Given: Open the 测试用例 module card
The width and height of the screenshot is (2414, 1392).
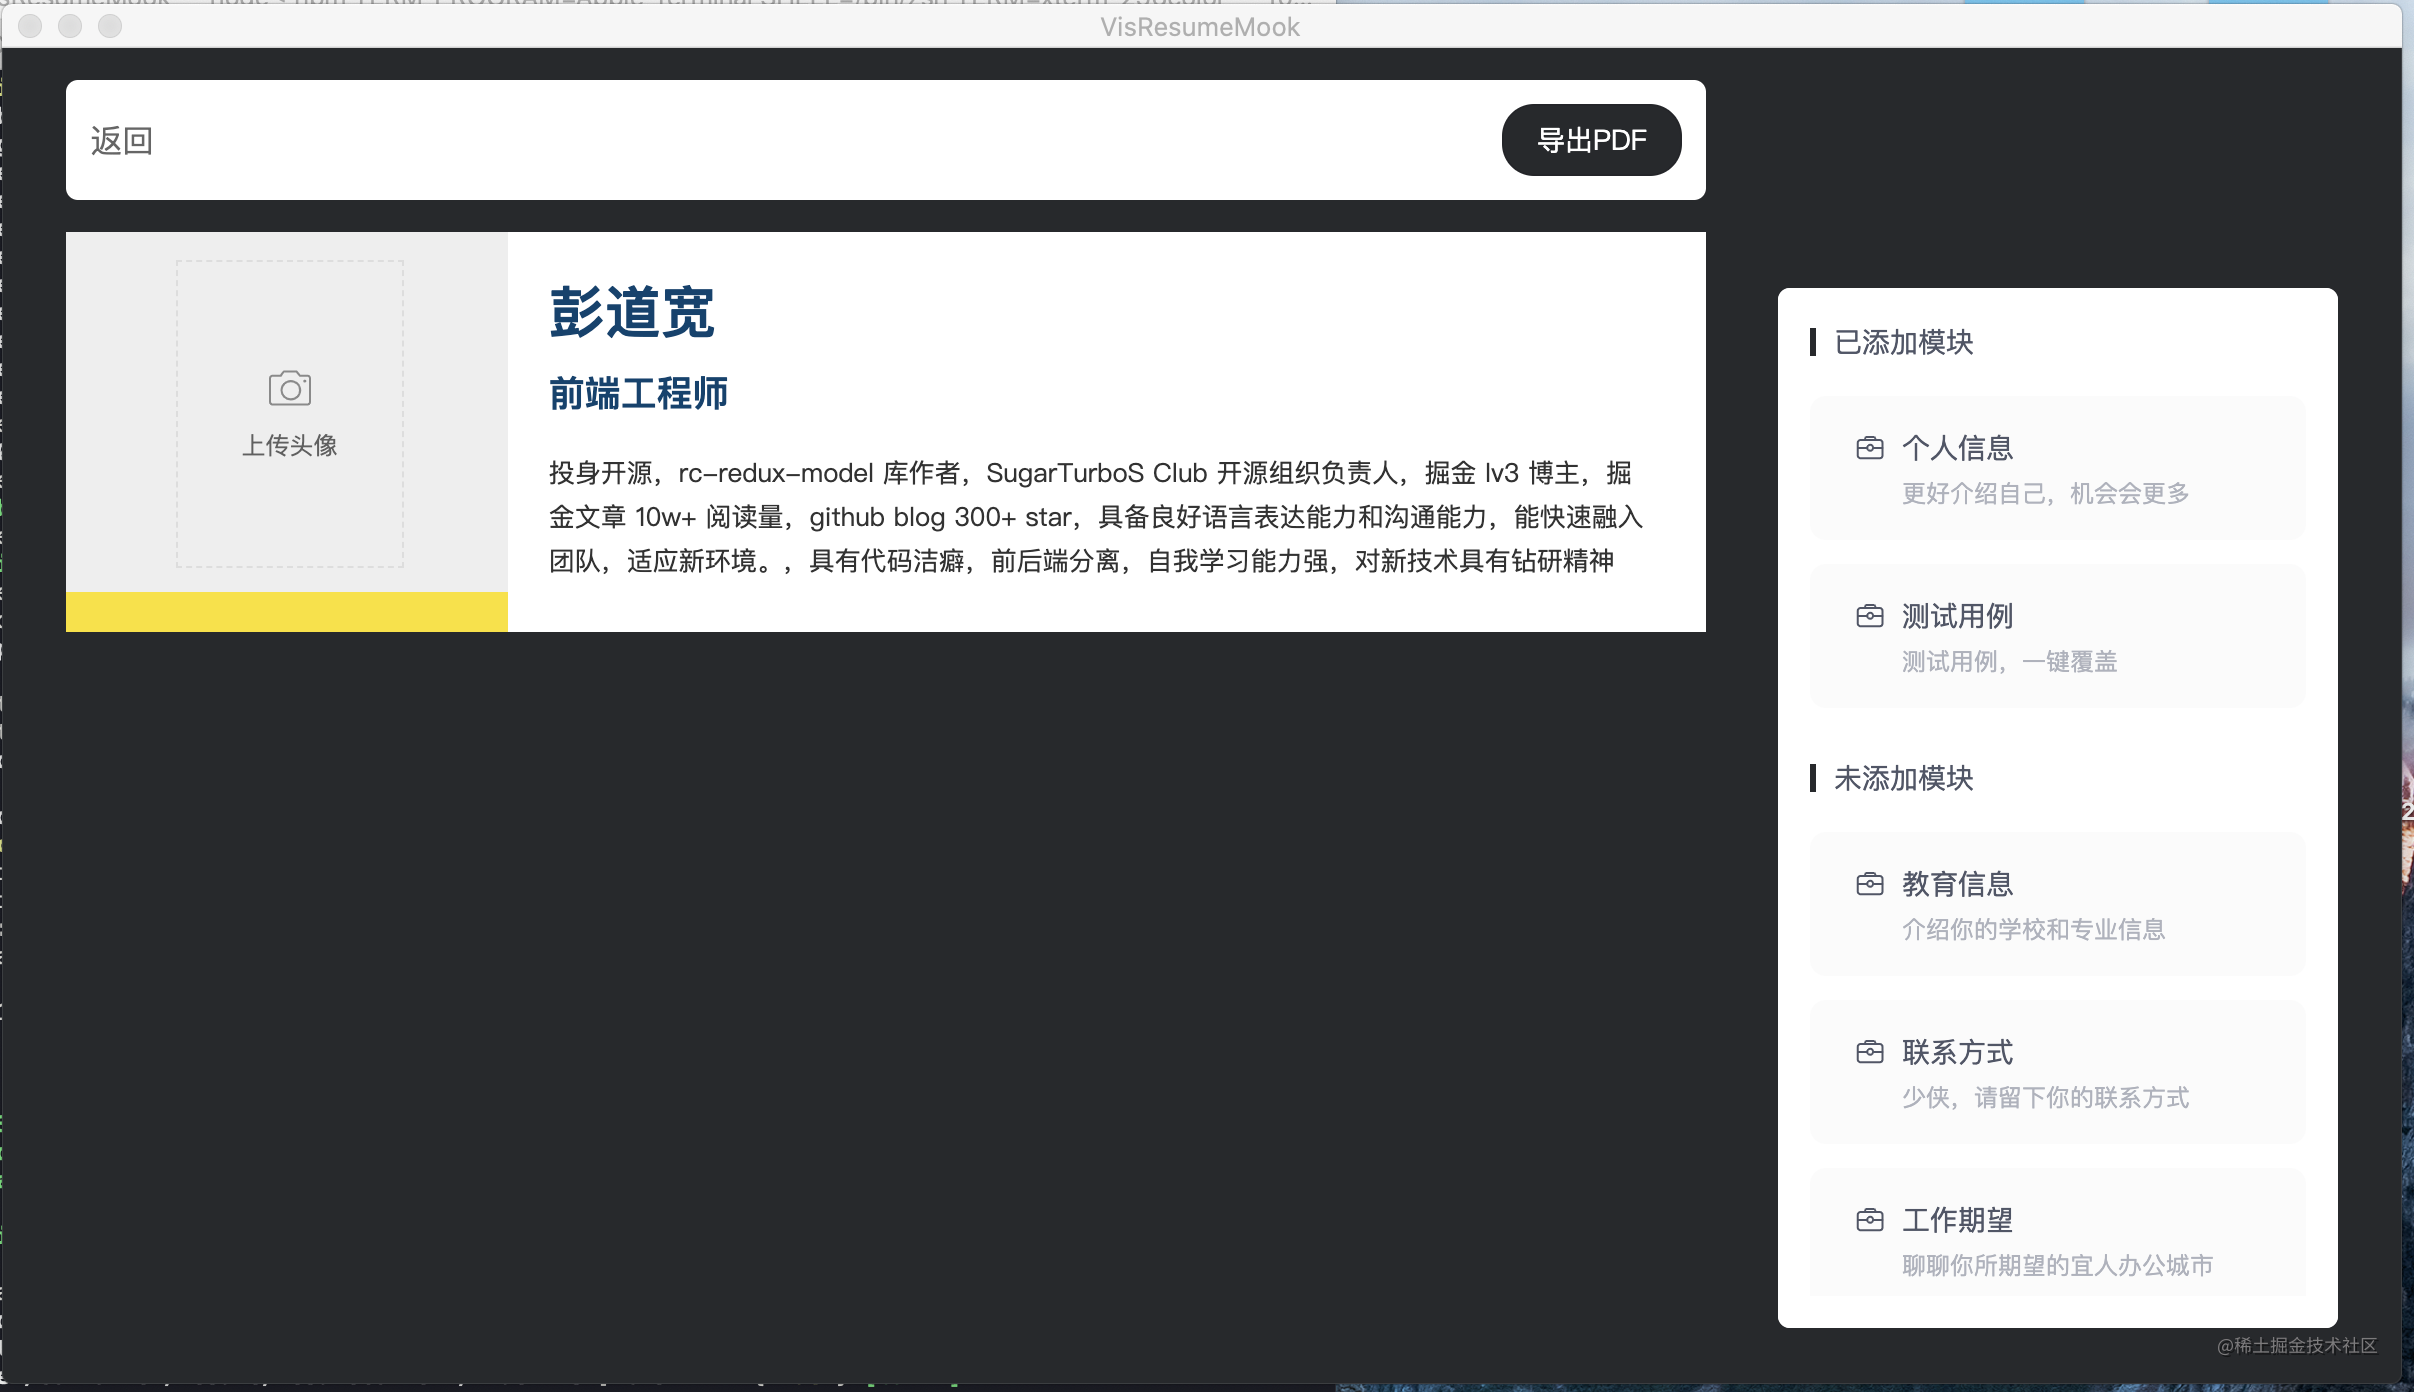Looking at the screenshot, I should click(2057, 636).
